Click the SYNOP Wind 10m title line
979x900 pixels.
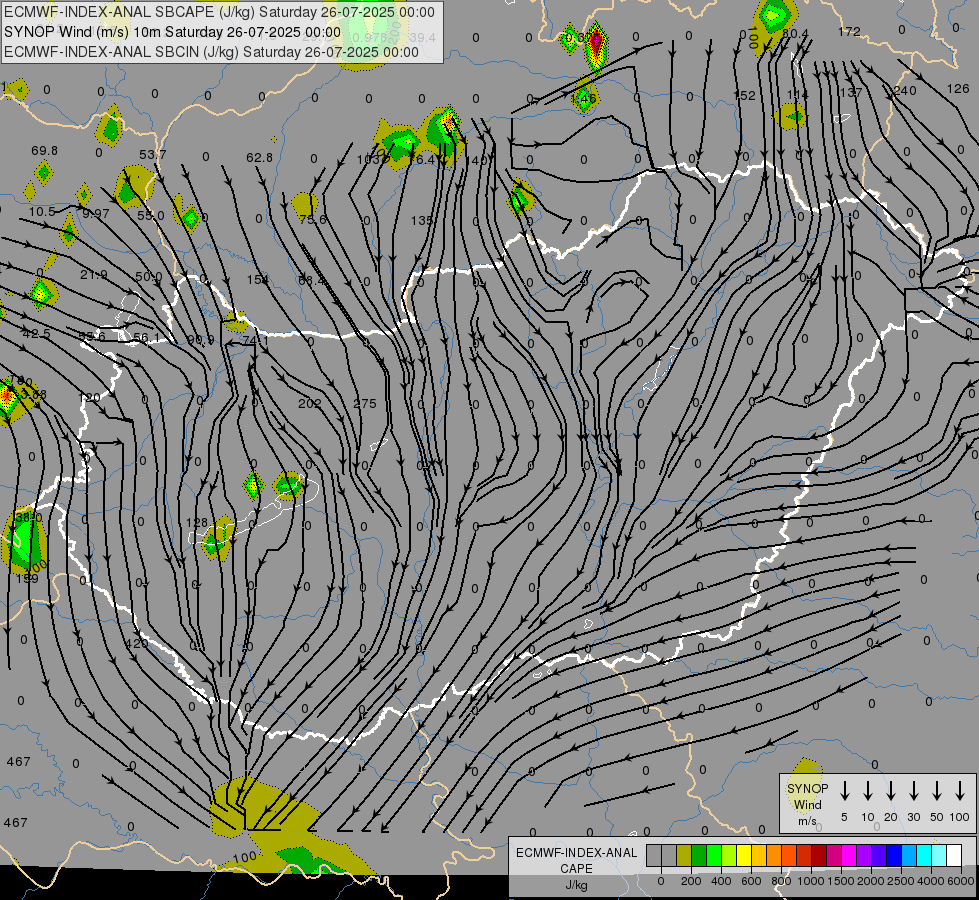click(x=172, y=32)
